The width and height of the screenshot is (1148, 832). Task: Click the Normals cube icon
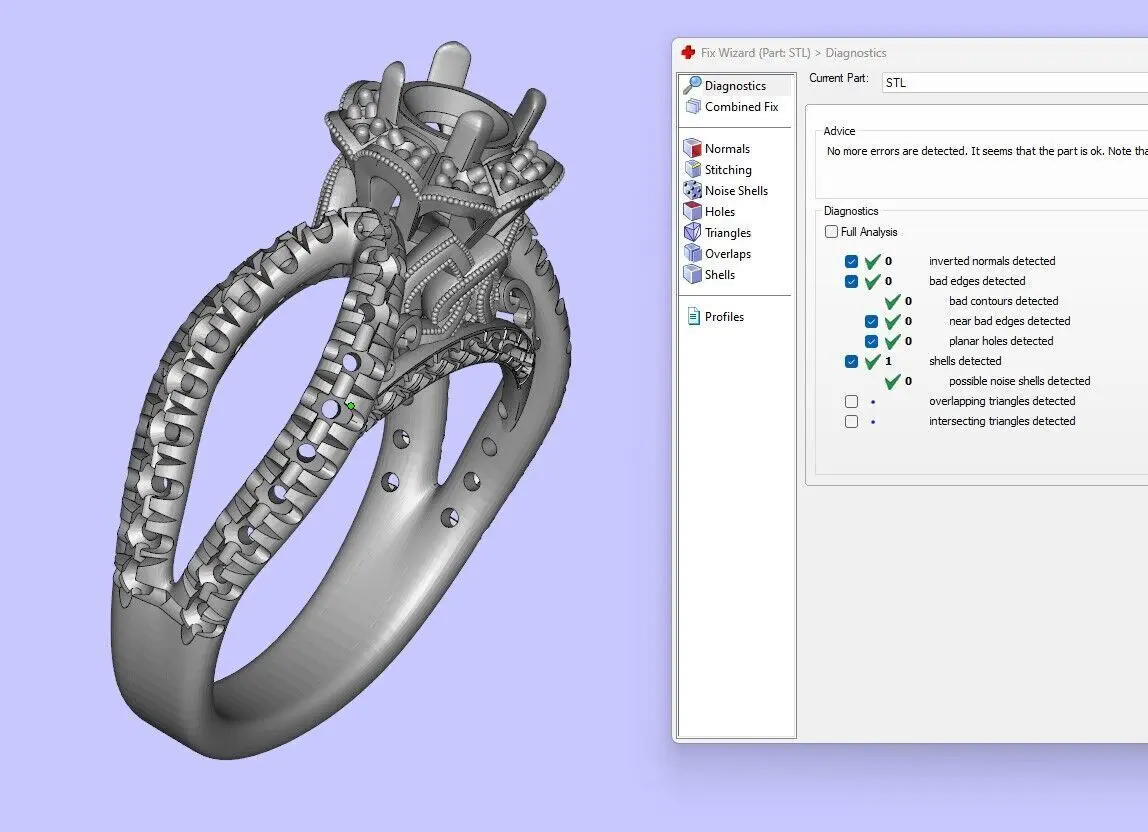(692, 148)
